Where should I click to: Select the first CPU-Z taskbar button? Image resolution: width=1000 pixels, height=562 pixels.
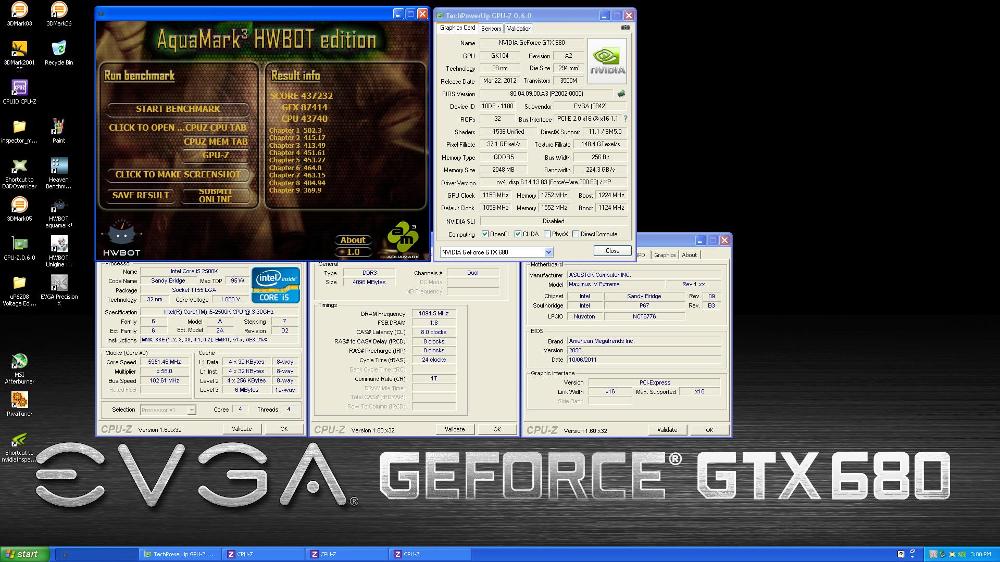[x=264, y=554]
